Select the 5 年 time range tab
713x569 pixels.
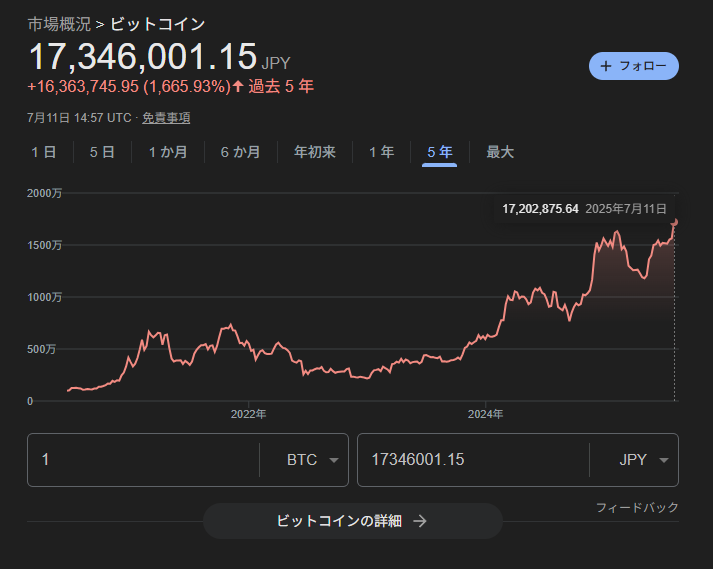point(440,152)
